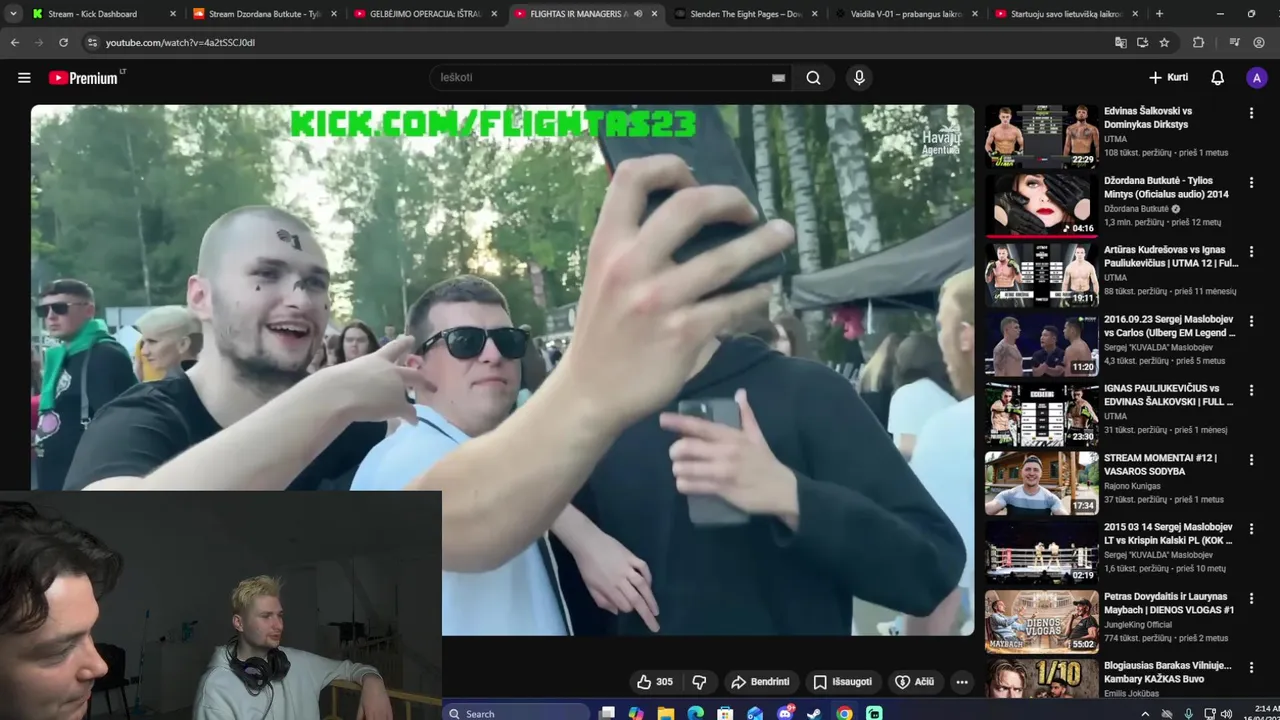Click the Rajono Kunigas channel name
The width and height of the screenshot is (1280, 720).
(x=1134, y=486)
